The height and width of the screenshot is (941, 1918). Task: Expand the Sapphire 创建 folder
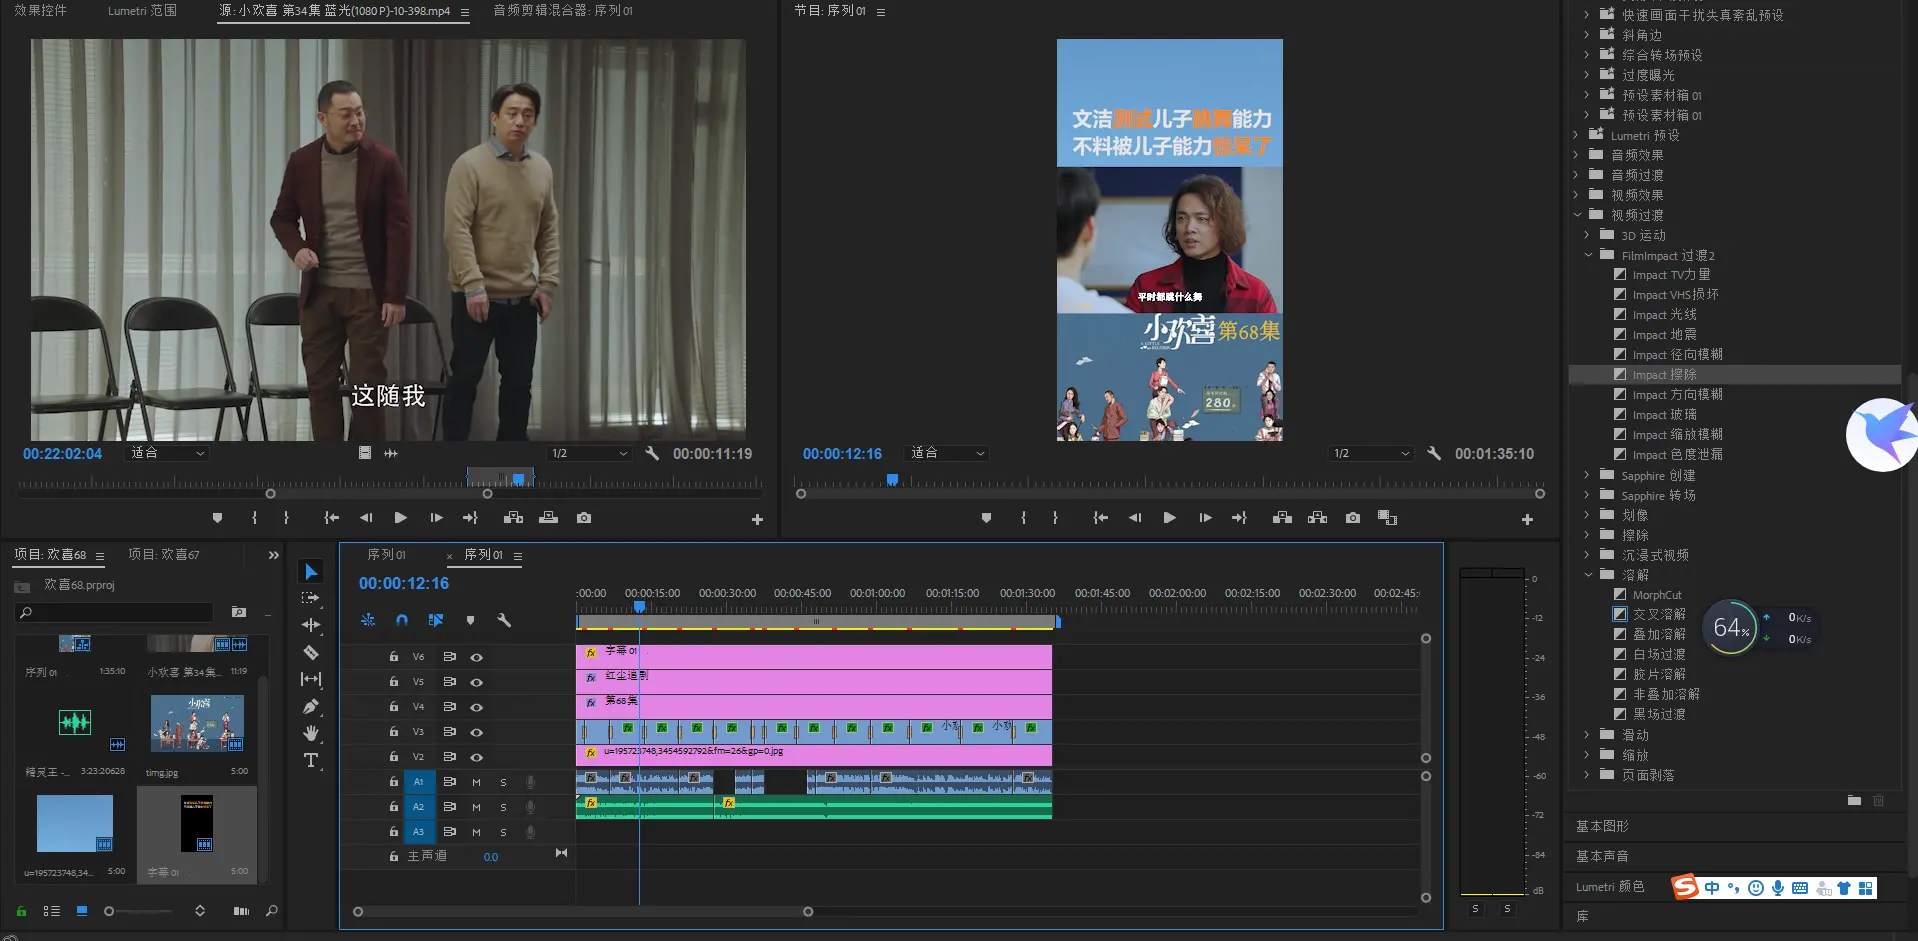click(x=1586, y=476)
